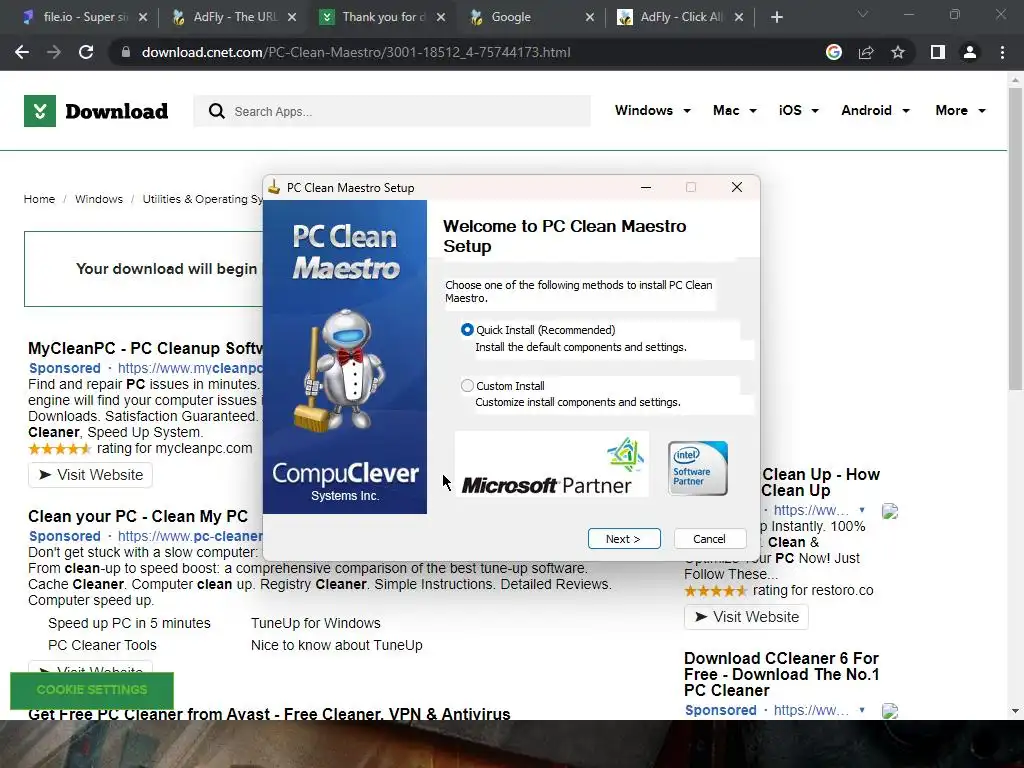Open 'Nice to know about TuneUp' link

click(x=336, y=645)
